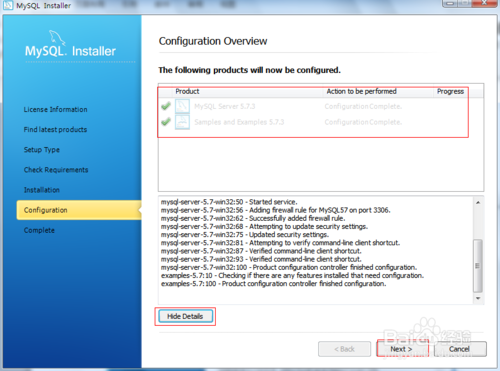Click the MySQL Installer title bar icon
The image size is (500, 371).
[8, 5]
